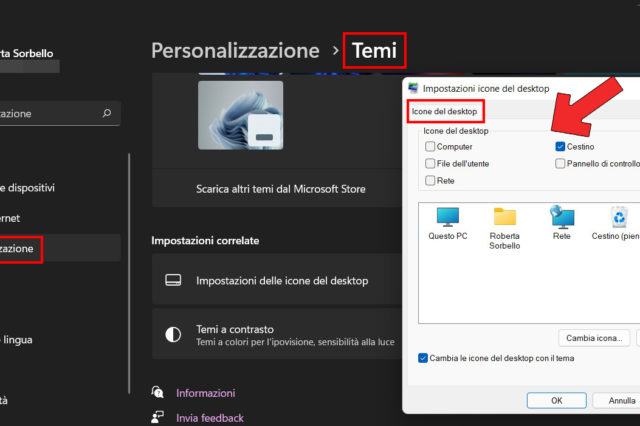Confirm the dialog with OK
640x426 pixels.
click(556, 400)
